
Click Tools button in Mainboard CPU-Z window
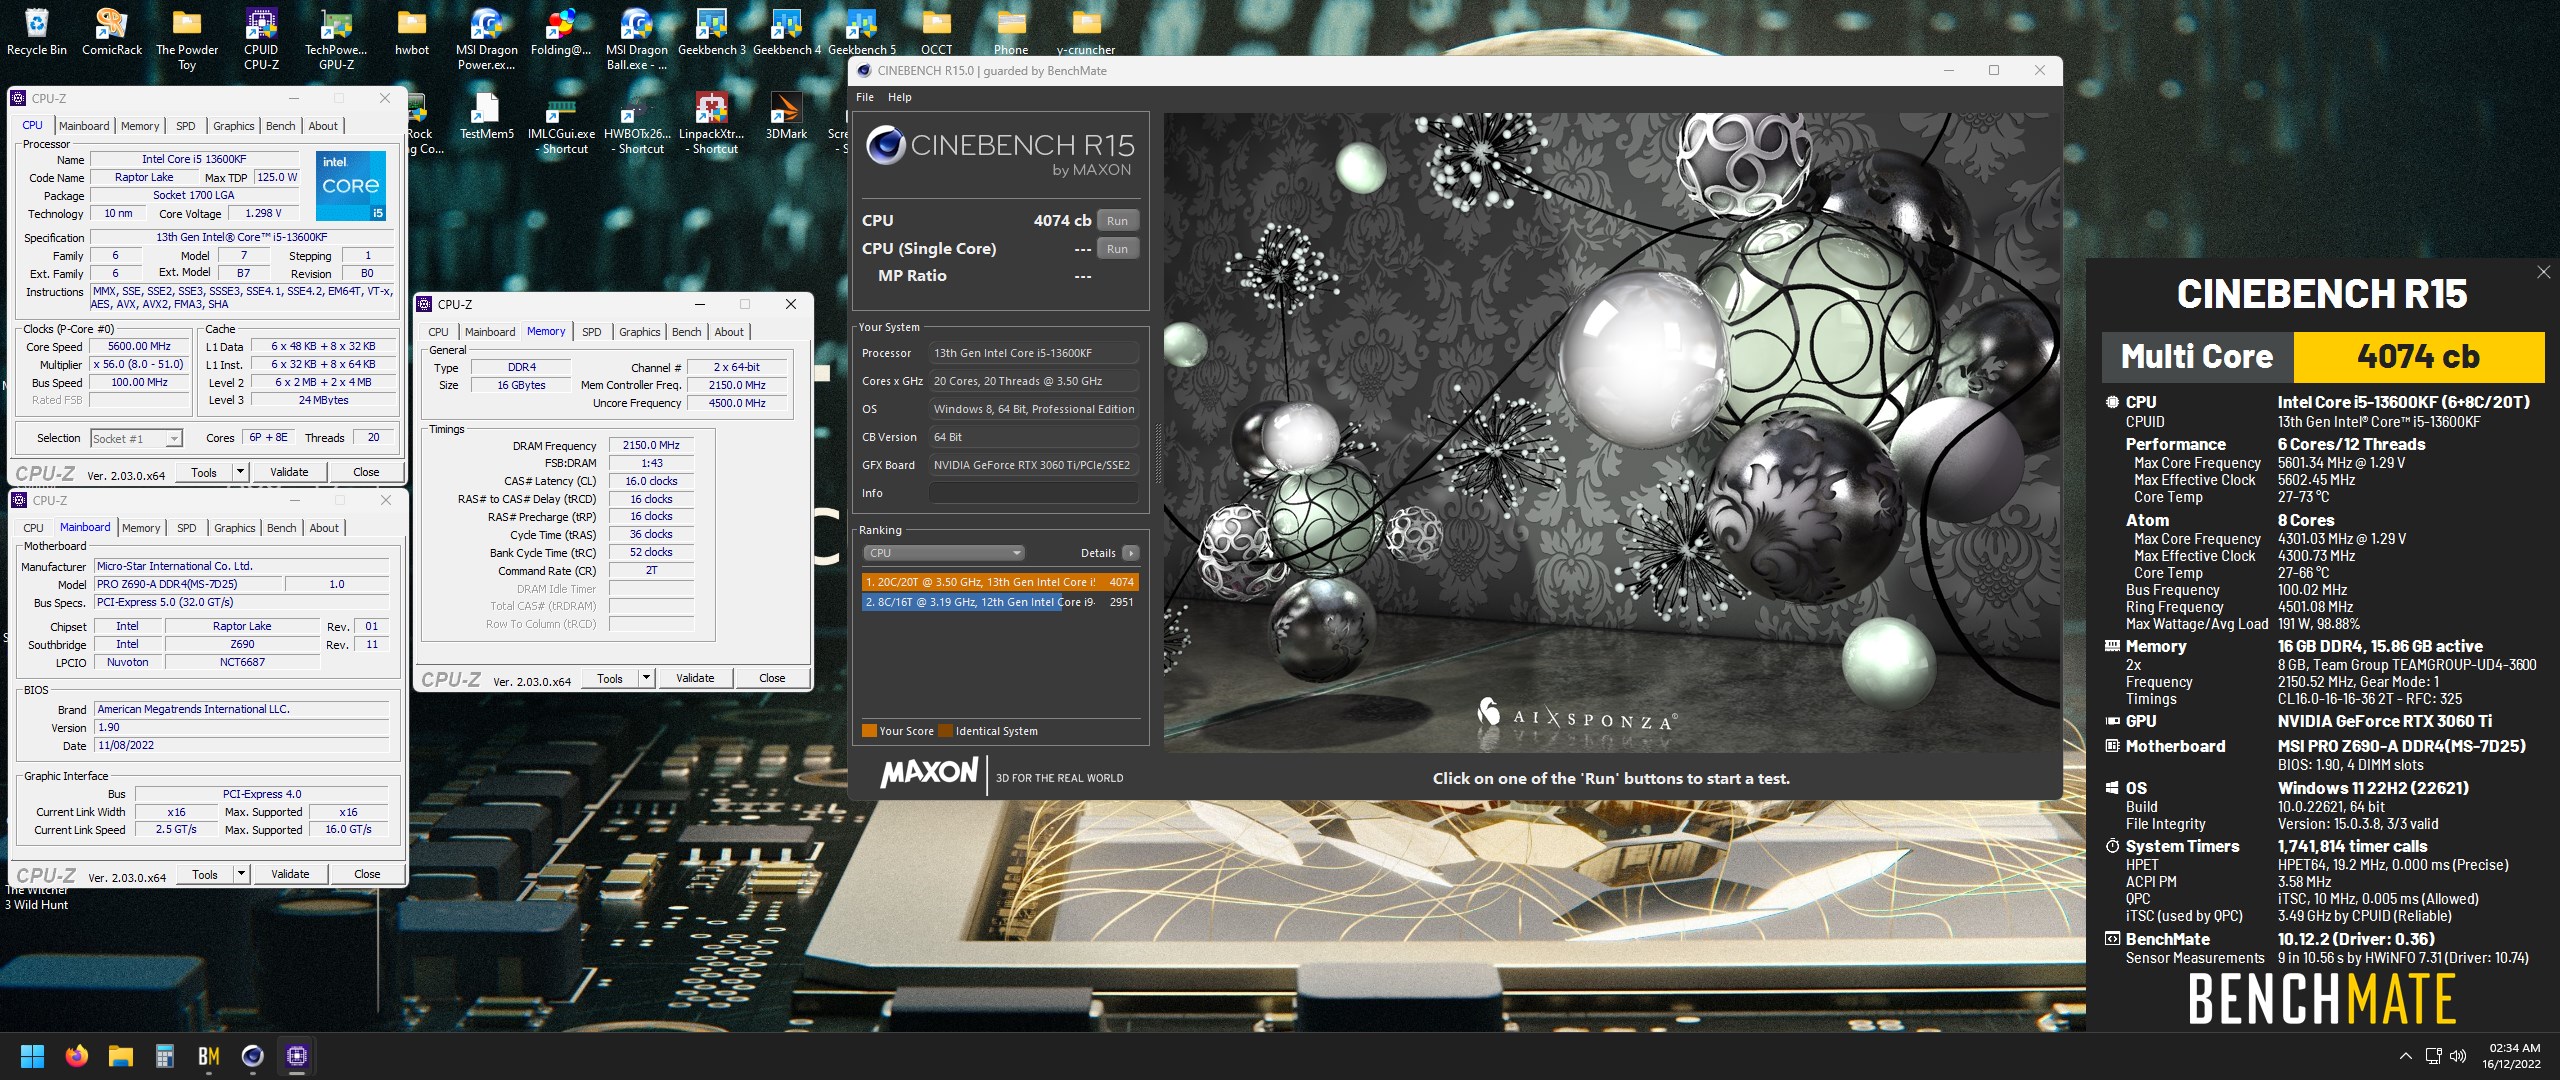point(205,873)
